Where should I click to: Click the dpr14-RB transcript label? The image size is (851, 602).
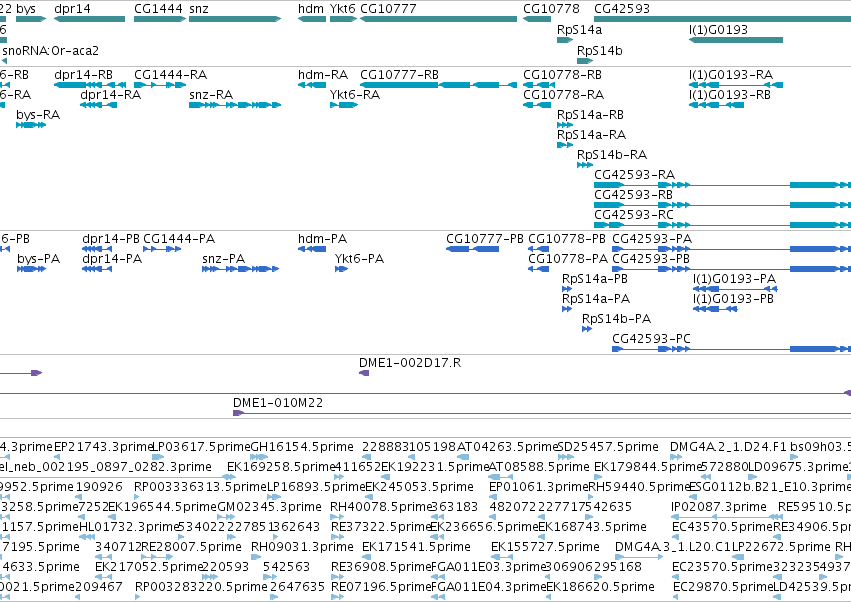coord(84,74)
